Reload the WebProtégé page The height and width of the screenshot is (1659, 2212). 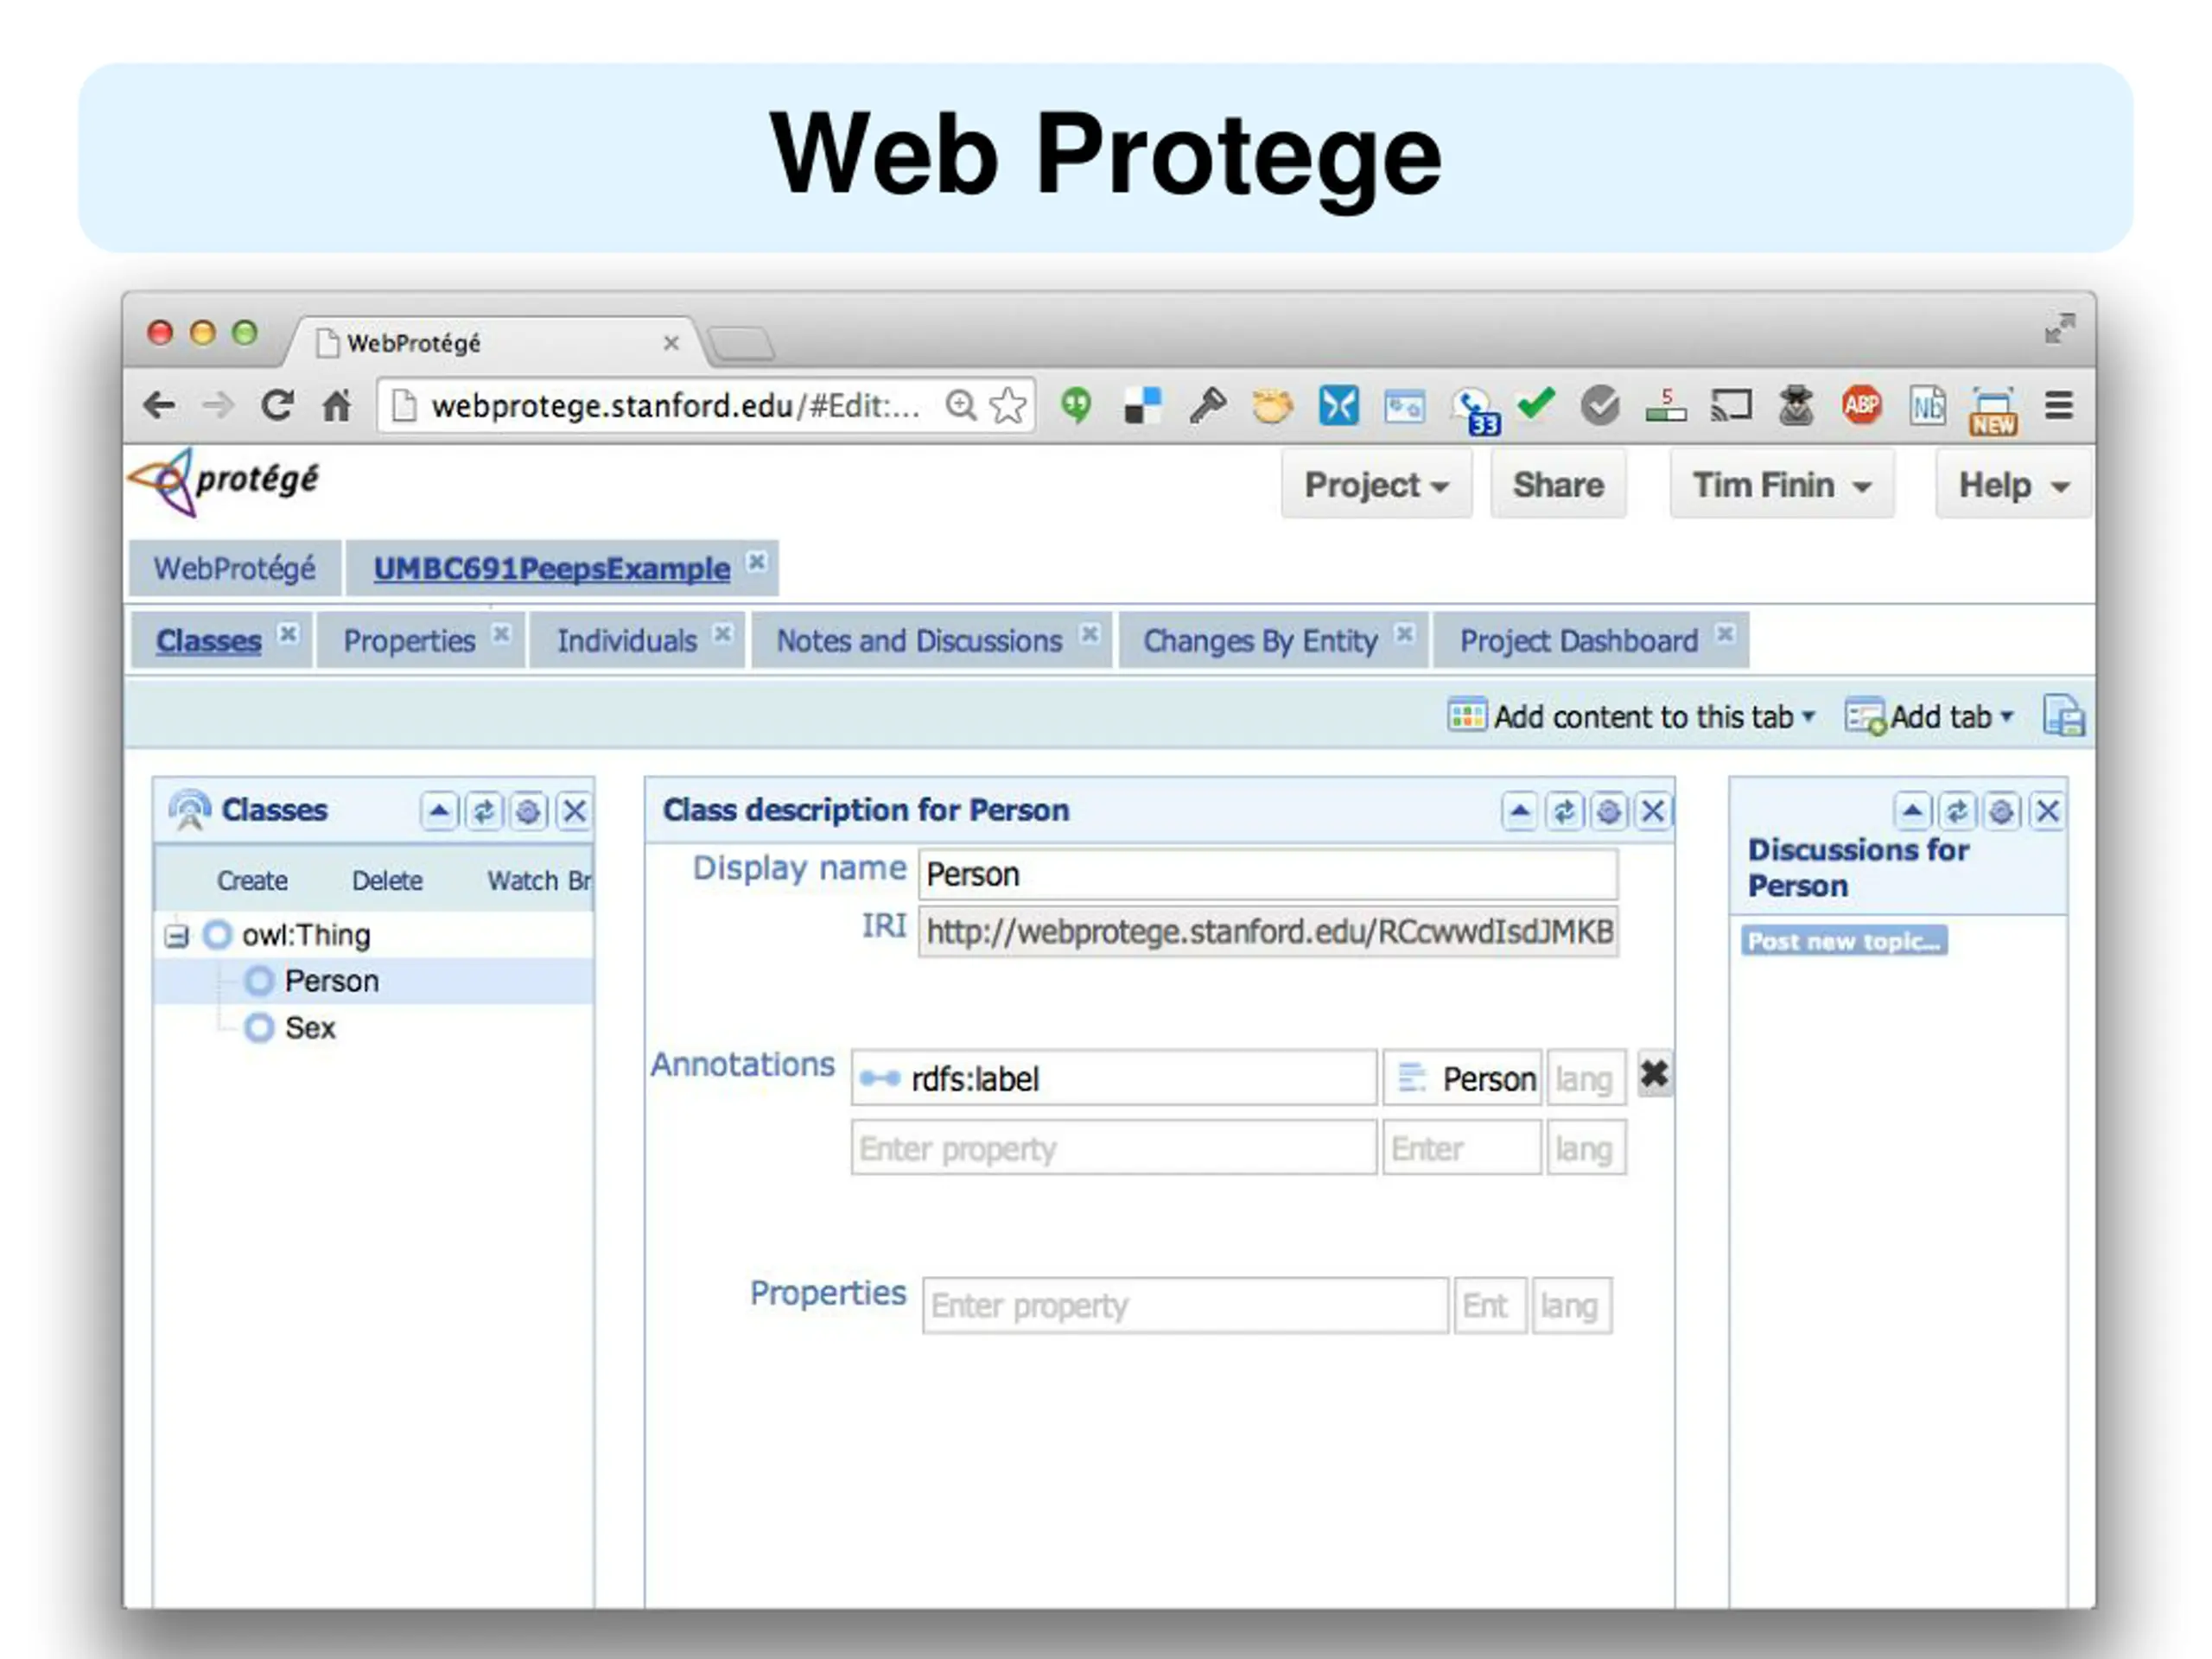coord(277,405)
